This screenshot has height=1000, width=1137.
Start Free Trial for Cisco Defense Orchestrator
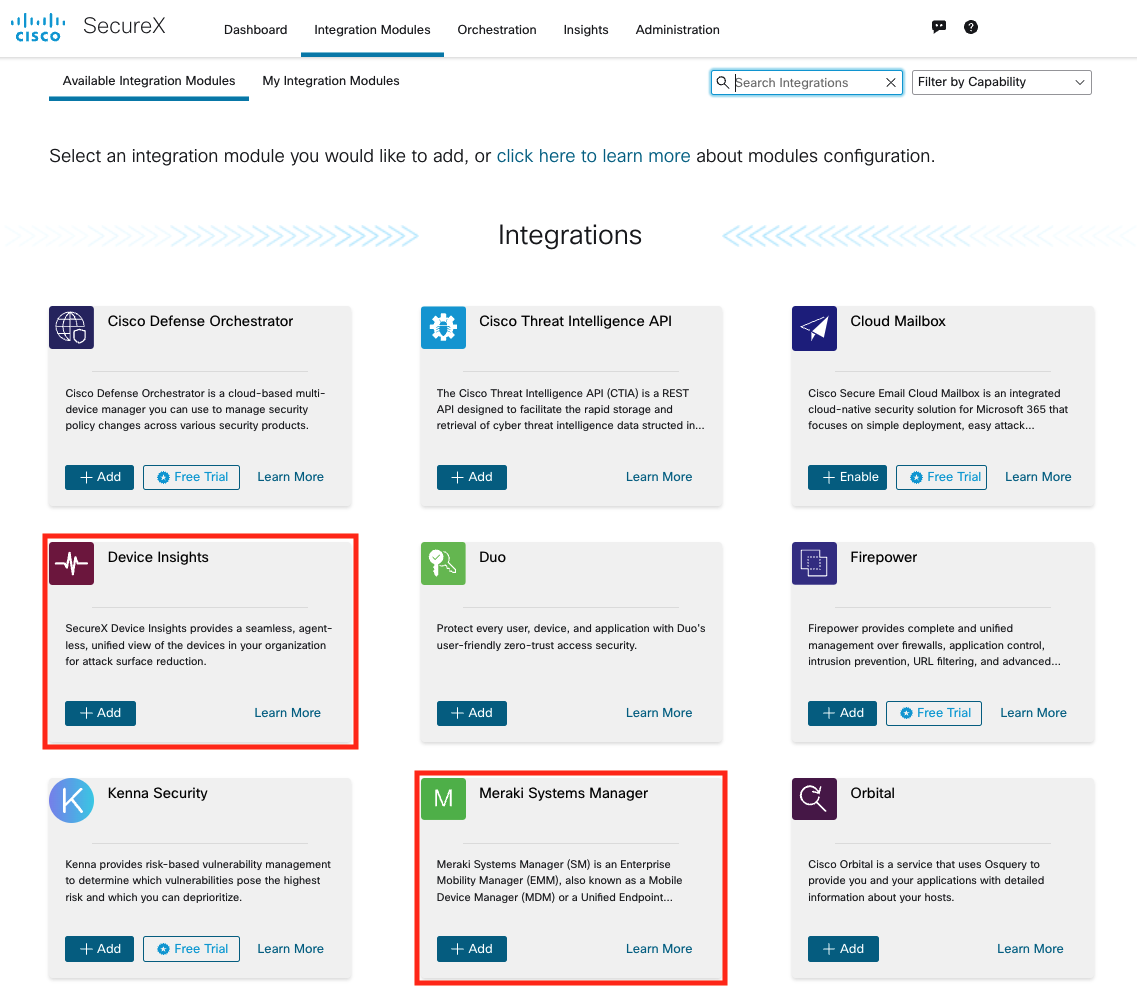(x=191, y=477)
